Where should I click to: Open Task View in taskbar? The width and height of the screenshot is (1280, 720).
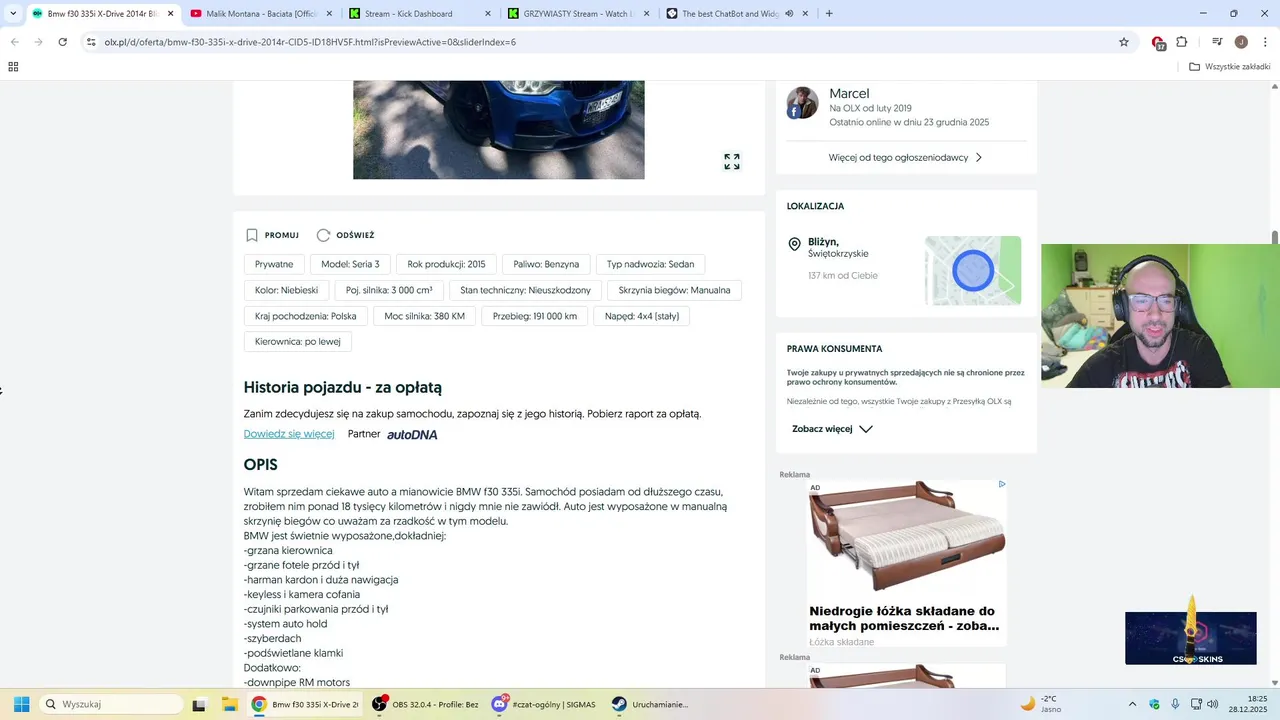pyautogui.click(x=199, y=704)
